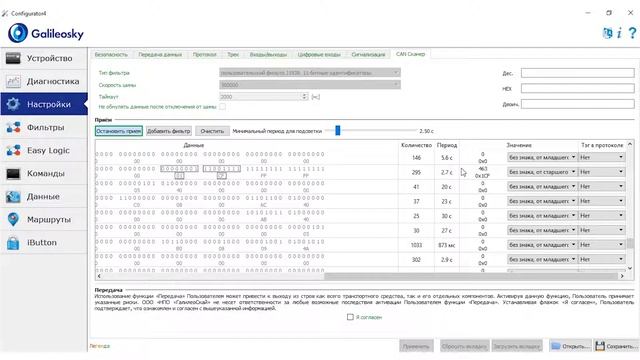This screenshot has width=640, height=360.
Task: Click the value cell '0x1CF'
Action: (482, 176)
